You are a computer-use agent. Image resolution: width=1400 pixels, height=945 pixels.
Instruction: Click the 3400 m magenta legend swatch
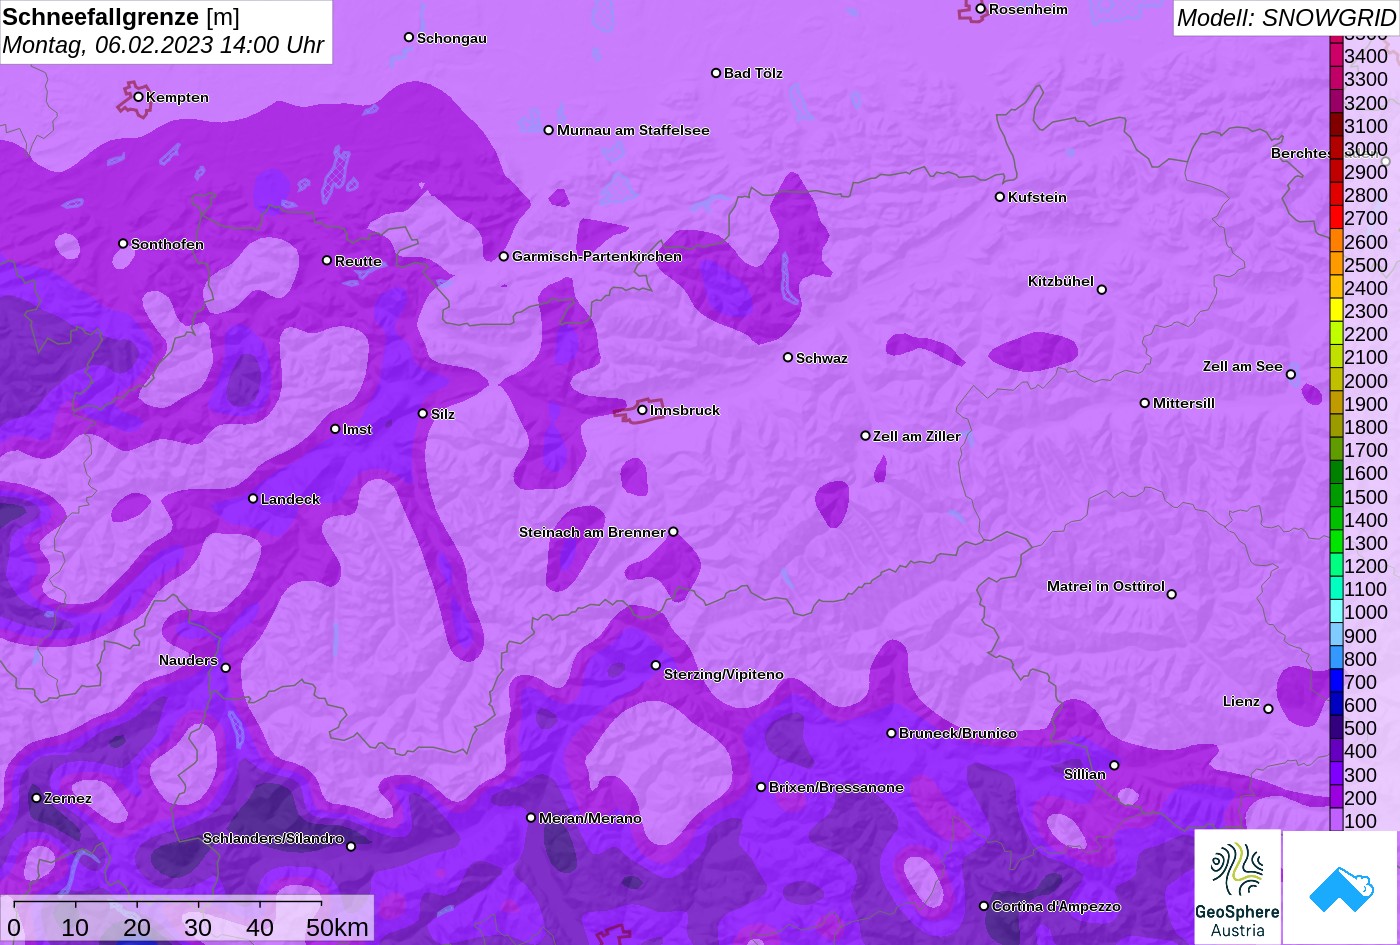pos(1335,56)
